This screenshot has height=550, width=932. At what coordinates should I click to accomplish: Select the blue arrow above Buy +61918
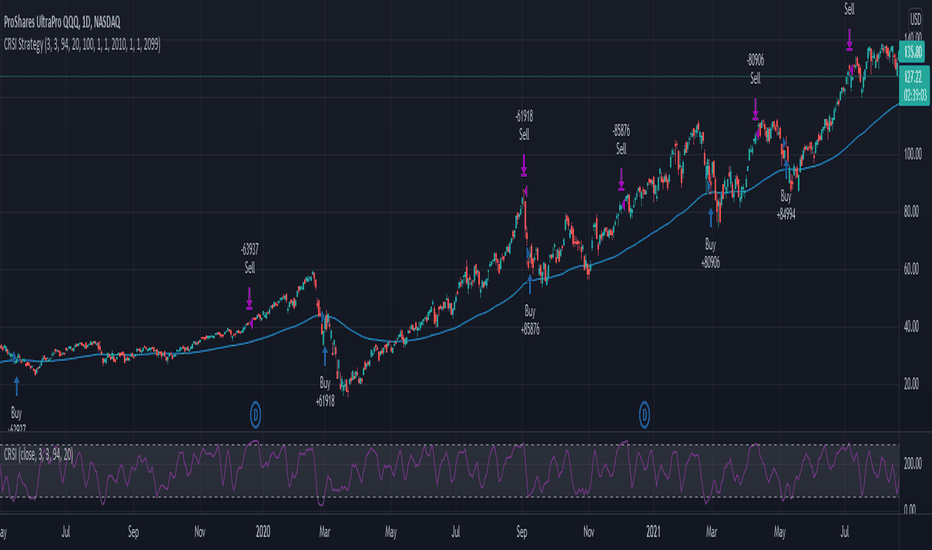pos(325,357)
